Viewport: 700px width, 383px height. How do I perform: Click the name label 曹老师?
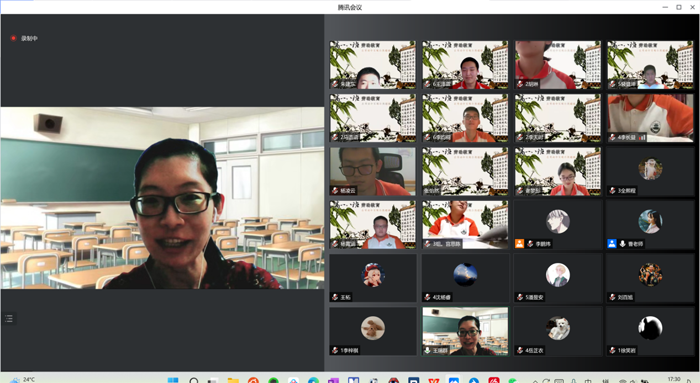click(x=635, y=244)
